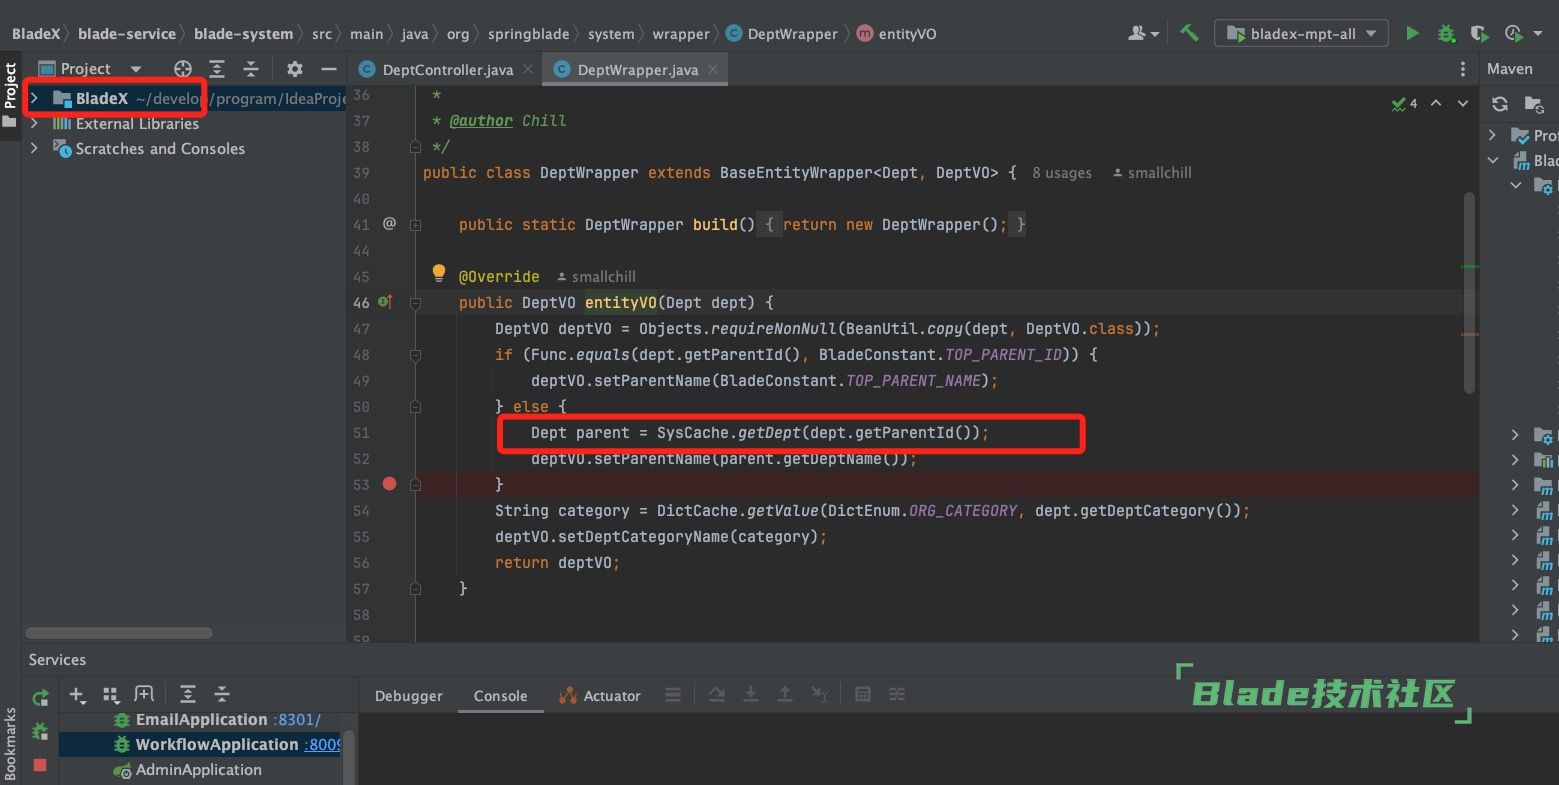Screen dimensions: 1559x785
Task: Expand all services in tree
Action: pos(187,694)
